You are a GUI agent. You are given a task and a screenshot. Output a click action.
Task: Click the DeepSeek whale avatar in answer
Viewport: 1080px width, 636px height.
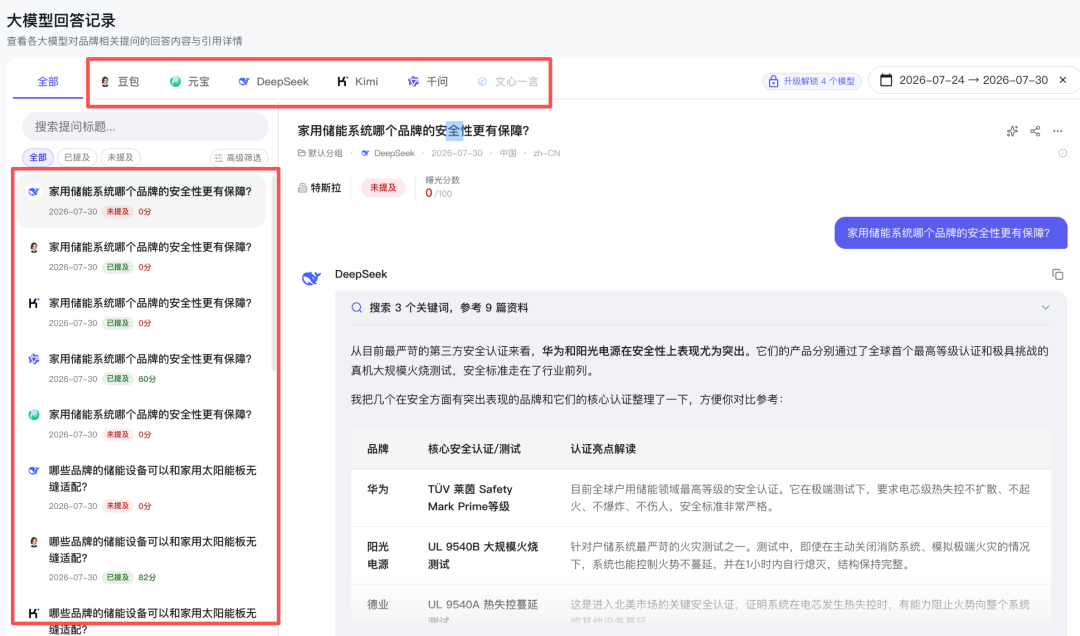pos(311,278)
